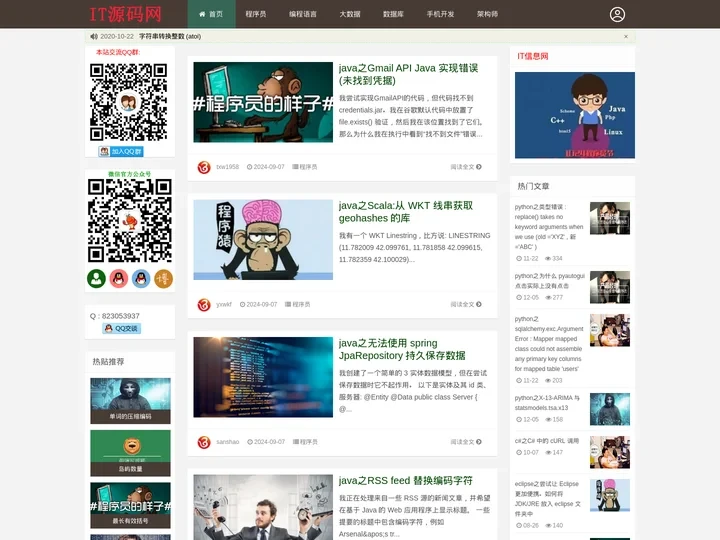Open the 编程语言 menu item
This screenshot has height=540, width=720.
pyautogui.click(x=303, y=14)
